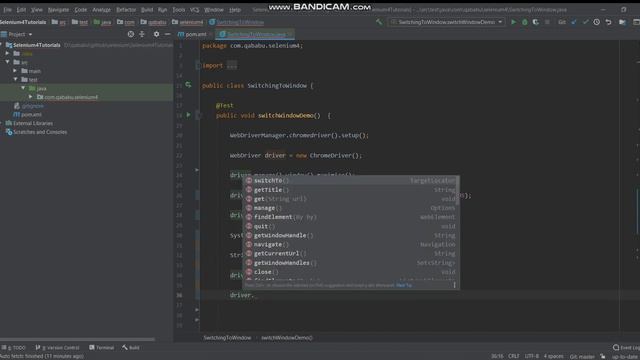Select getCurrentUrl() completion suggestion
This screenshot has width=640, height=360.
click(x=351, y=253)
